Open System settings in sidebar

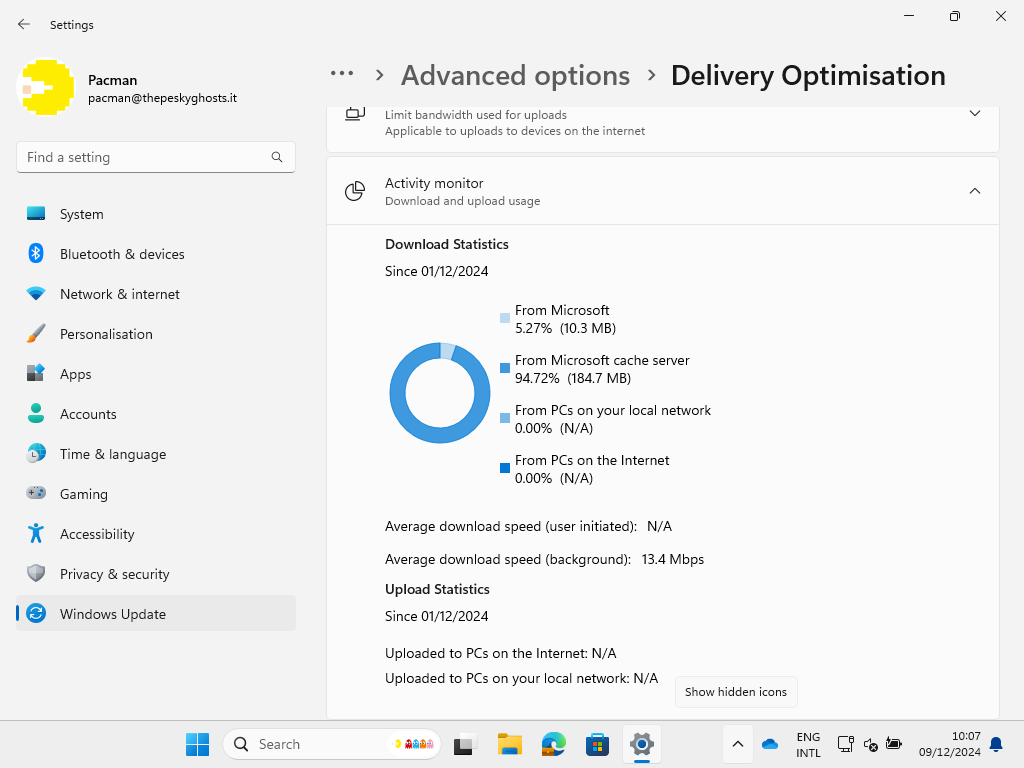(x=81, y=214)
